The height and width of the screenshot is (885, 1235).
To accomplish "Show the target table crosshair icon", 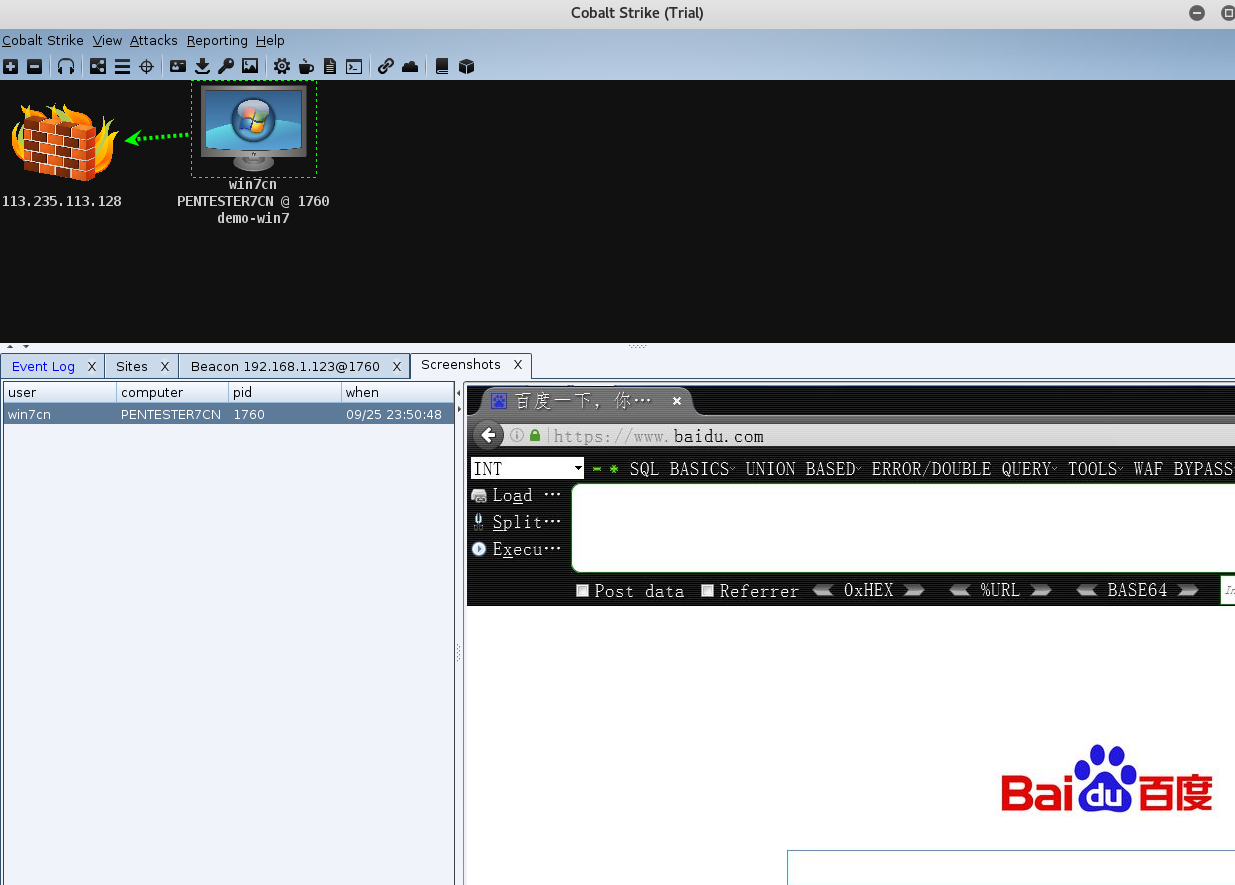I will point(146,67).
